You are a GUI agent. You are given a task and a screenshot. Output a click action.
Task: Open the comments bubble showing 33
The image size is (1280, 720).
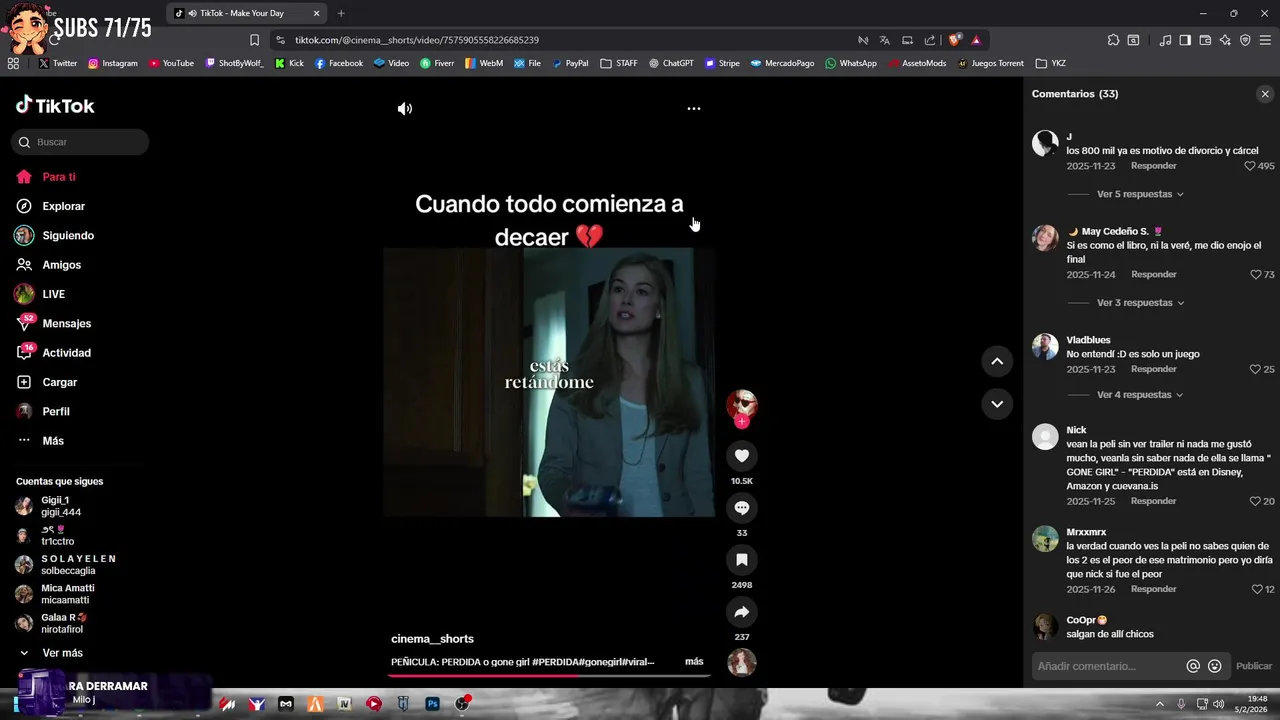741,508
